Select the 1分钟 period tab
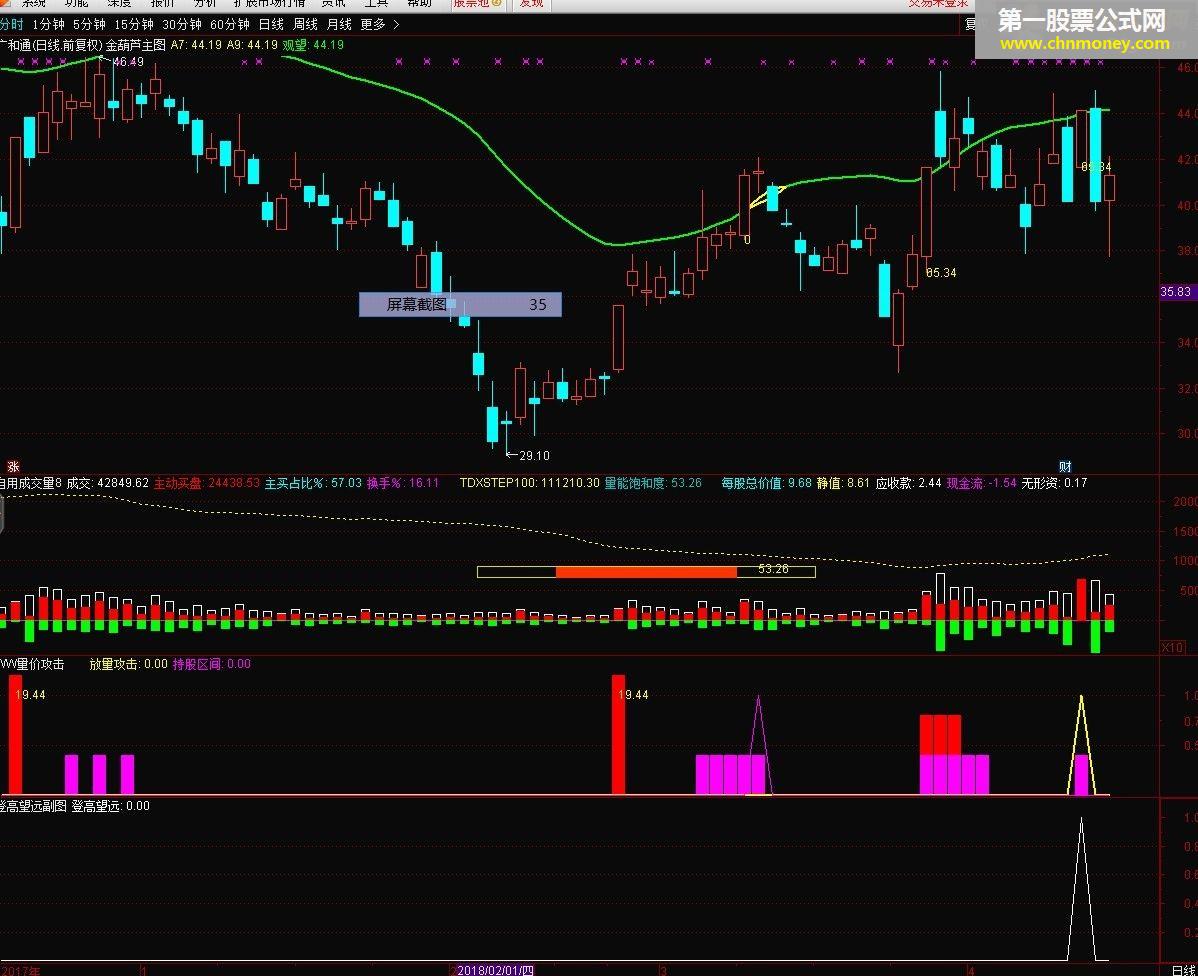Screen dimensions: 1198x976 (48, 24)
